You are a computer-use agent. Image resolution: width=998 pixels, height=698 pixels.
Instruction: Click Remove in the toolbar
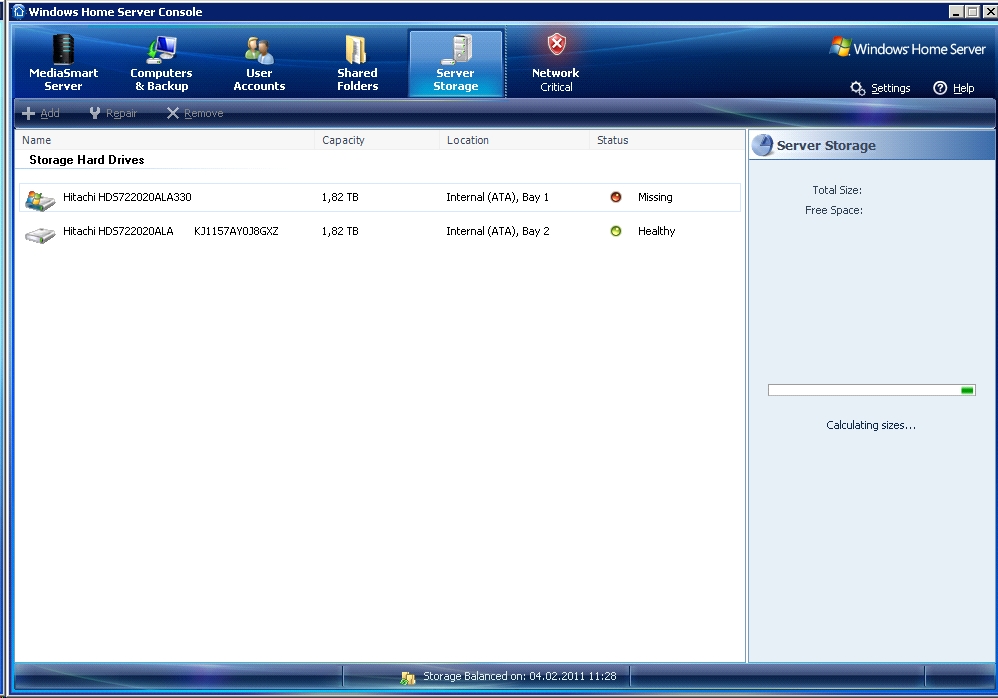coord(195,113)
